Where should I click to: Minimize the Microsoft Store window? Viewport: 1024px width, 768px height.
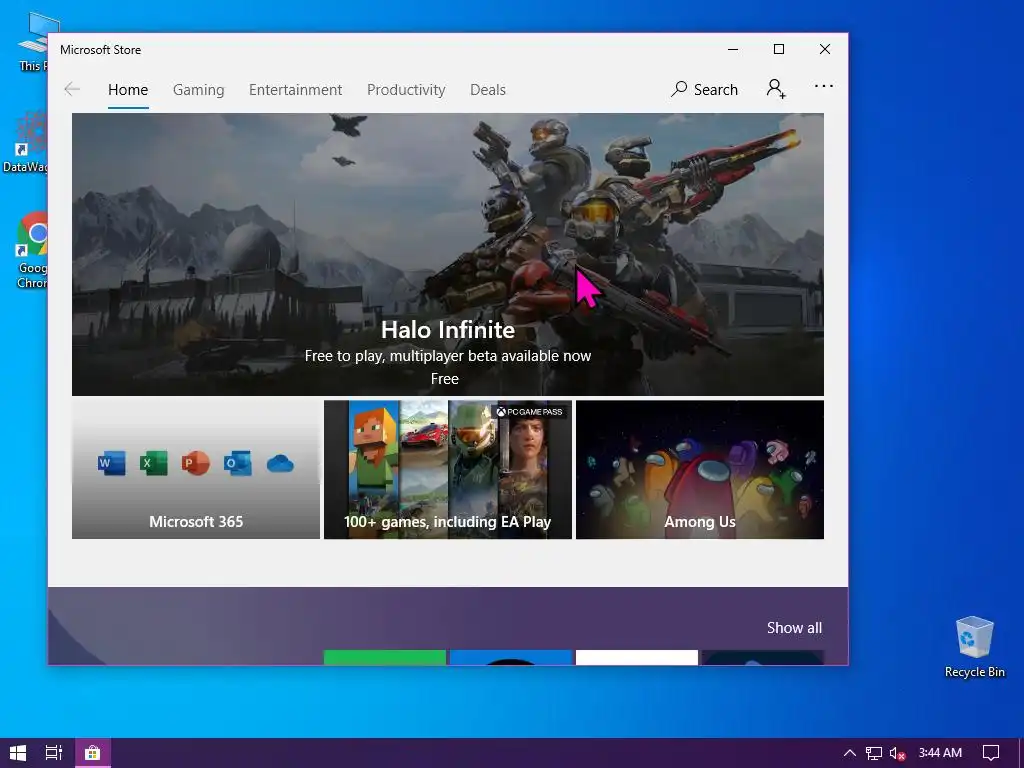pyautogui.click(x=733, y=50)
